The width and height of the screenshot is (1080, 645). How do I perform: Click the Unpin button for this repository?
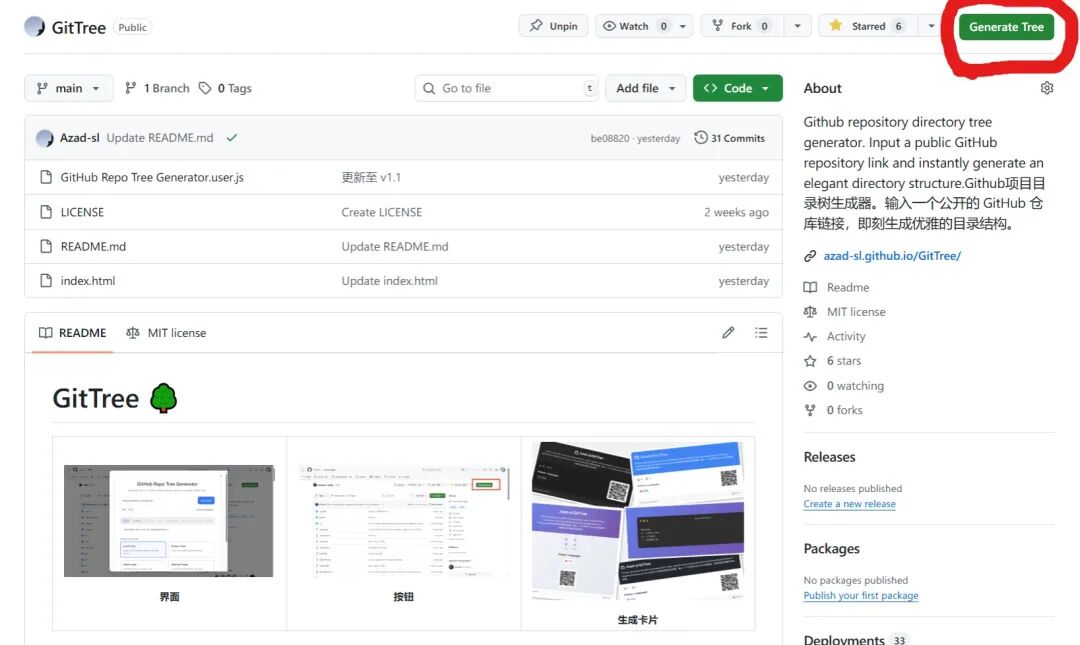click(x=553, y=26)
